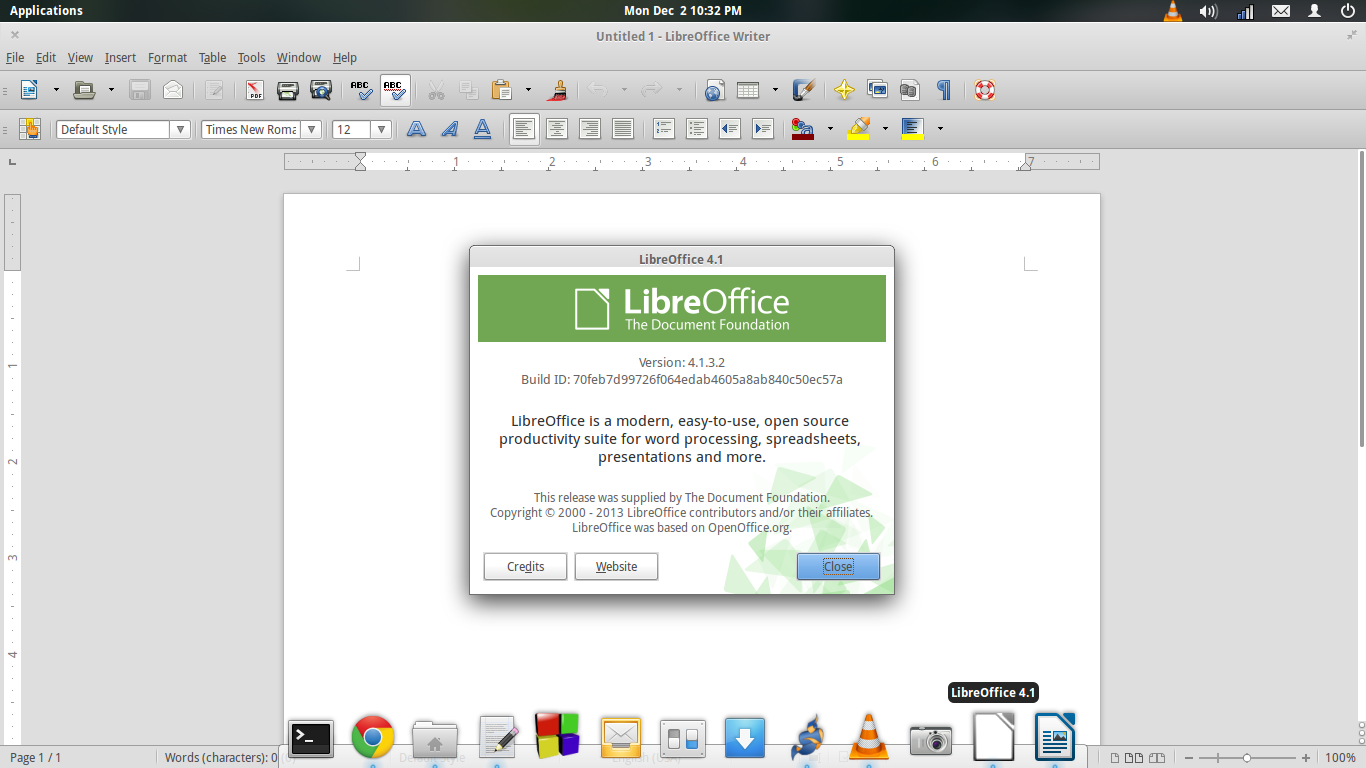Screen dimensions: 1366x768
Task: Open the Help menu
Action: tap(345, 58)
